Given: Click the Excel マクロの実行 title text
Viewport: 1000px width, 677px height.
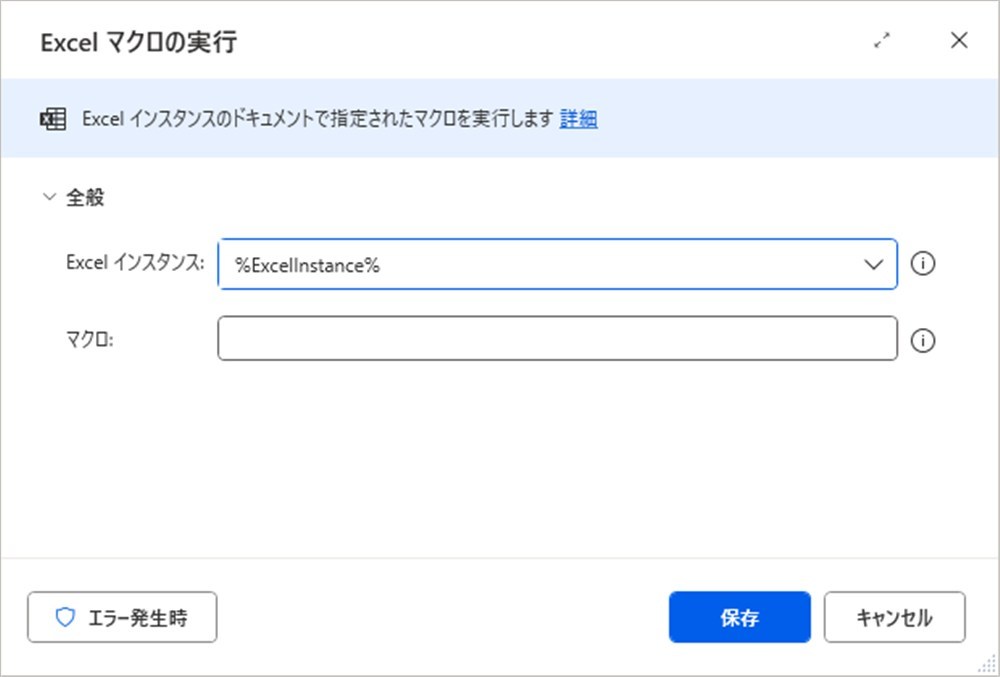Looking at the screenshot, I should coord(138,42).
